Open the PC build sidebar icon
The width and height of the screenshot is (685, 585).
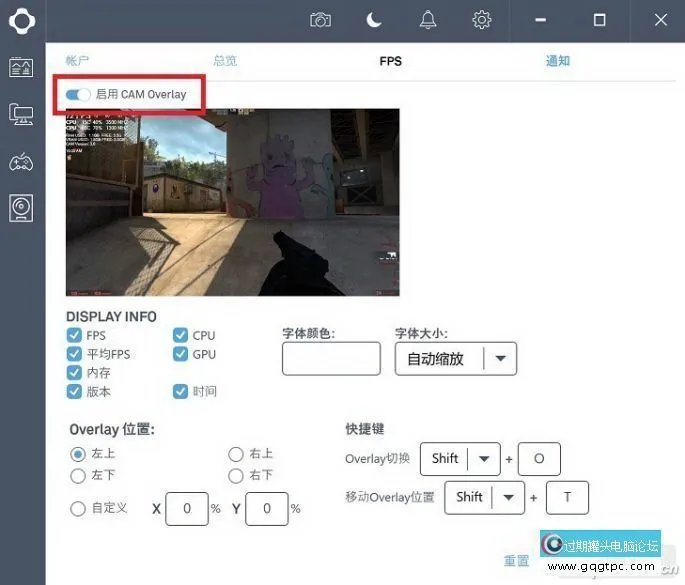click(x=21, y=114)
